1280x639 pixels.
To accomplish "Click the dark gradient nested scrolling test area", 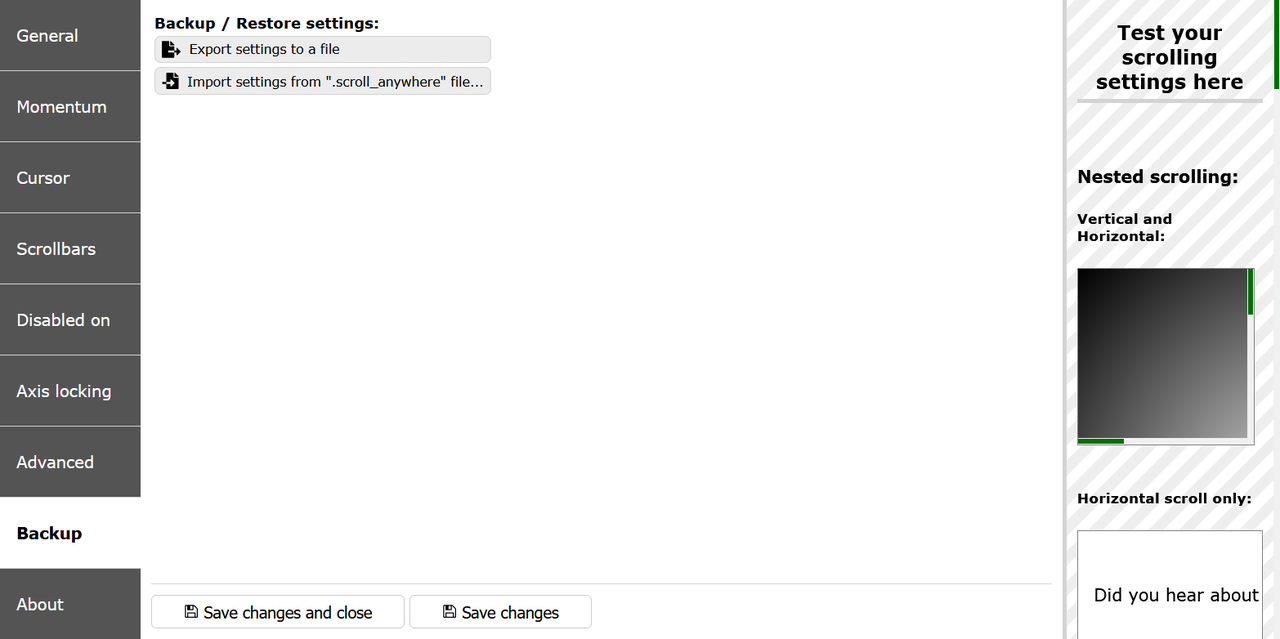I will coord(1163,353).
